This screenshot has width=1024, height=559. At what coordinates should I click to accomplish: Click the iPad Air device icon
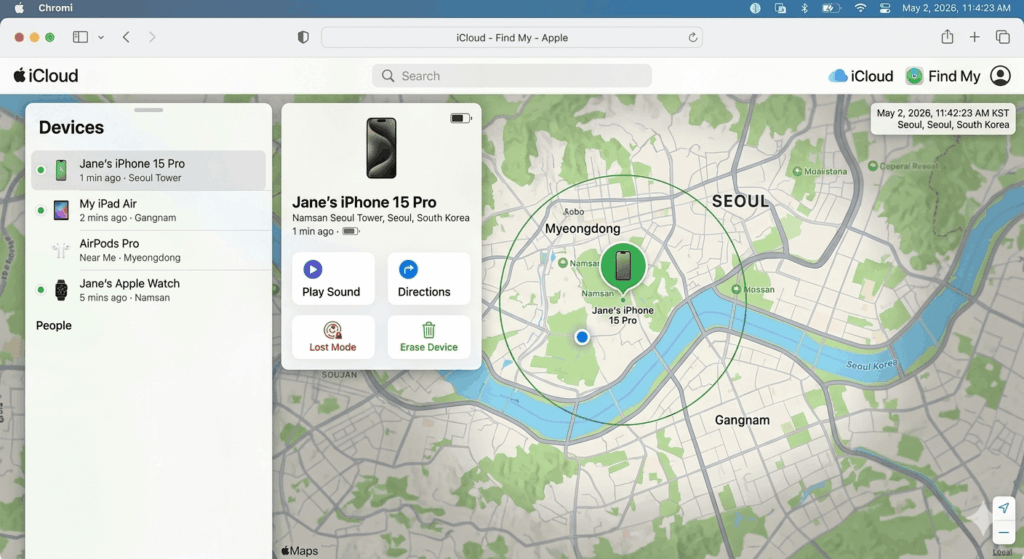pyautogui.click(x=61, y=210)
